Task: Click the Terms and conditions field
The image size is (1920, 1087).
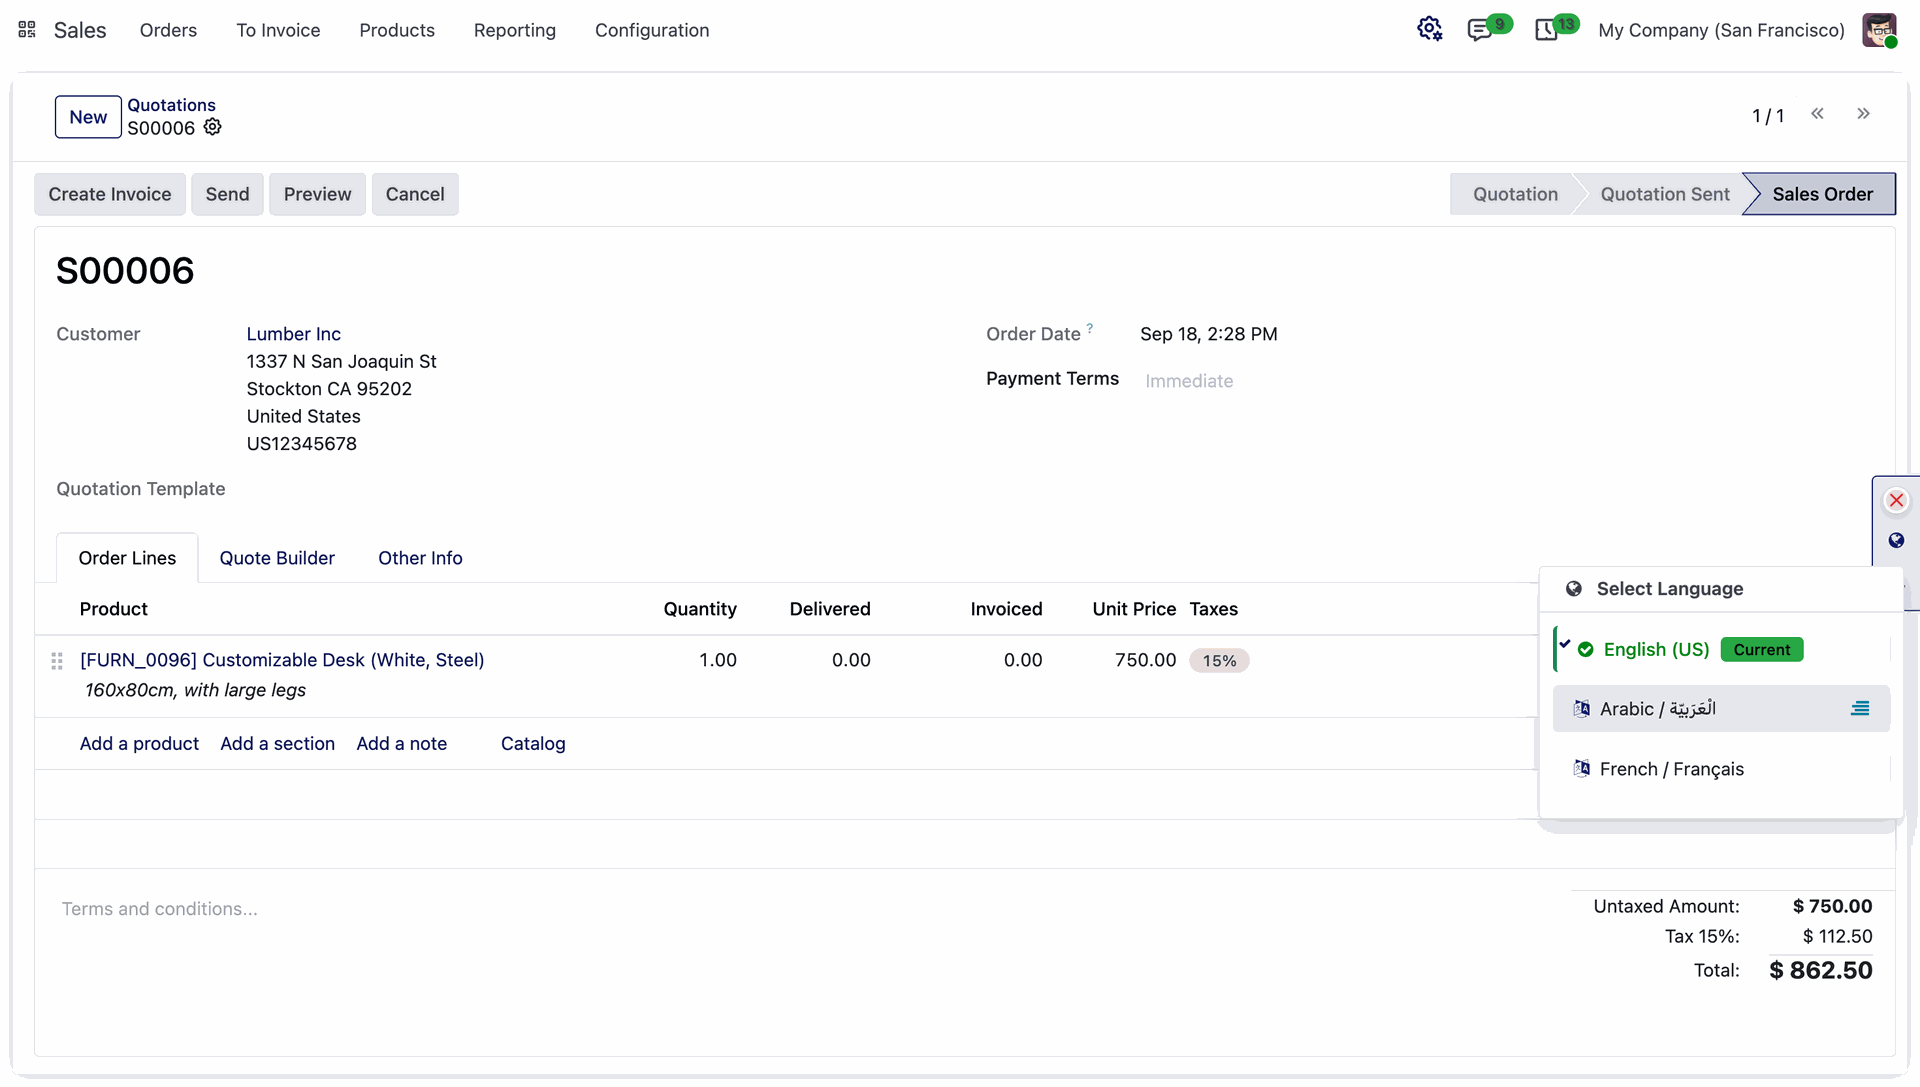Action: pyautogui.click(x=160, y=909)
